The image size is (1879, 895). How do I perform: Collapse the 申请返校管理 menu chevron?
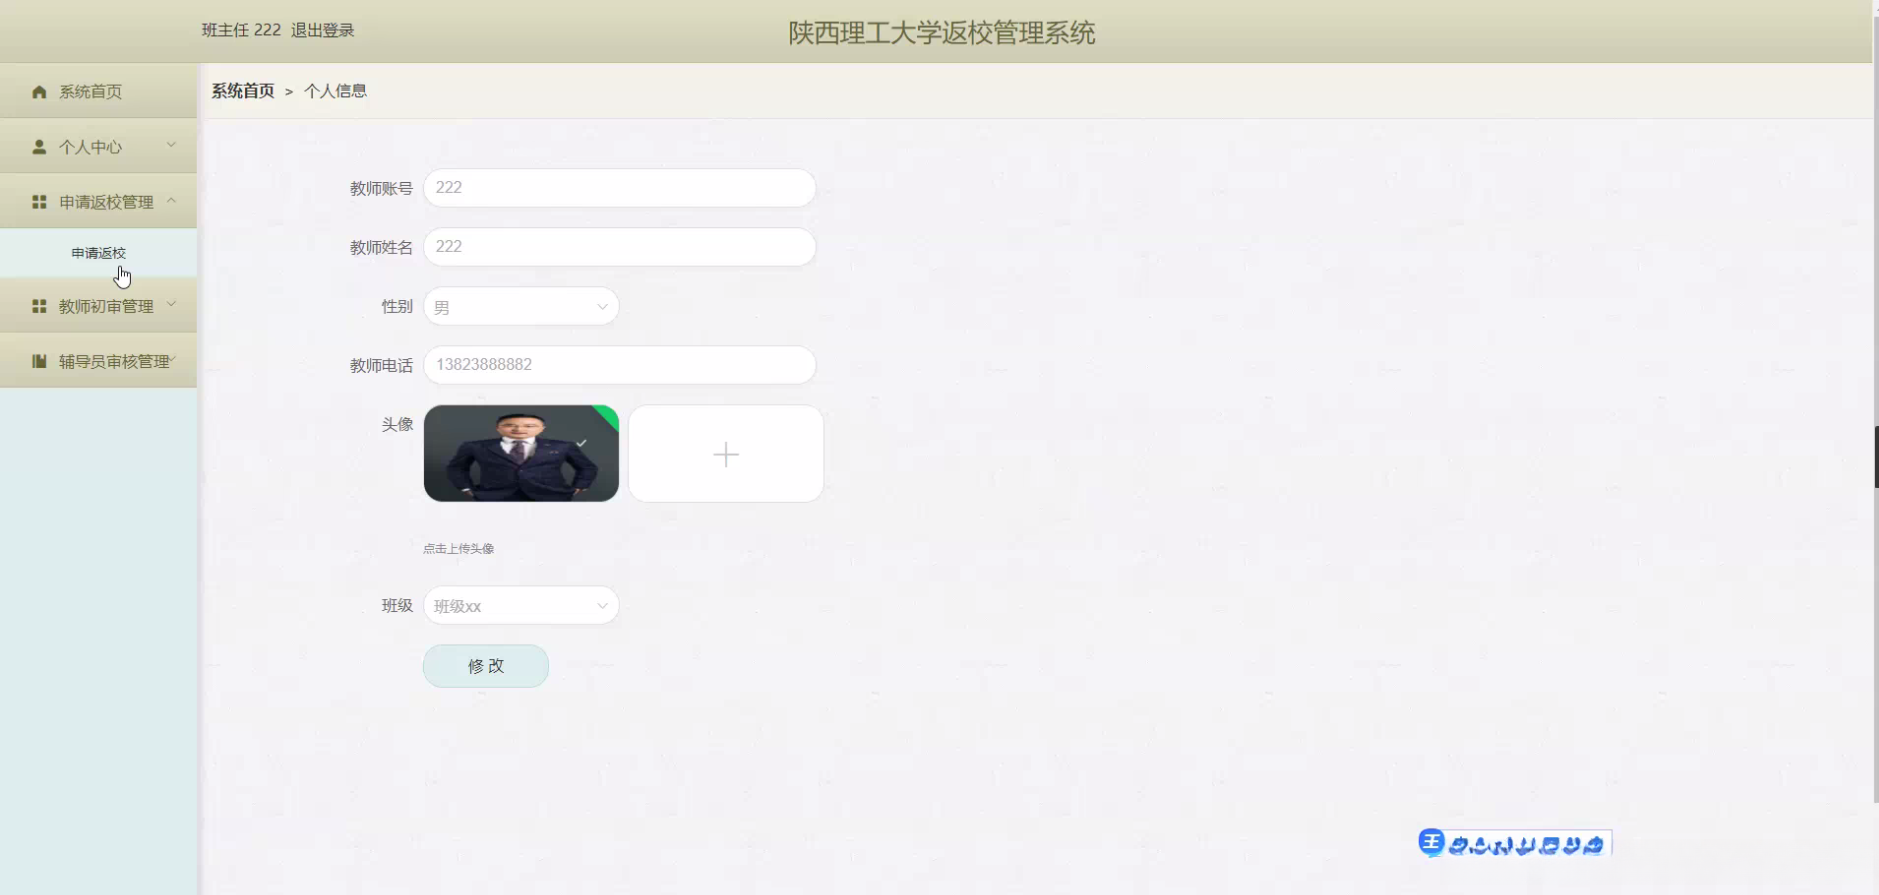[x=172, y=200]
